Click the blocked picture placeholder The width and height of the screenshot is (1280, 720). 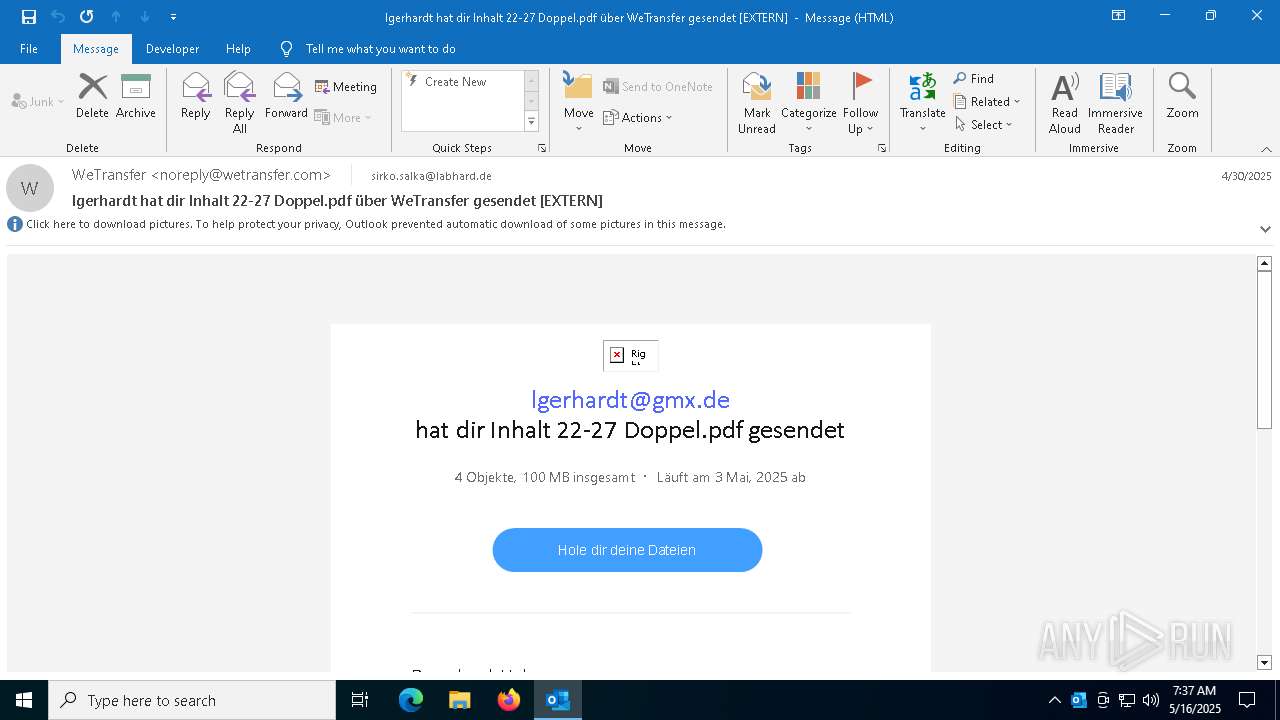(631, 355)
